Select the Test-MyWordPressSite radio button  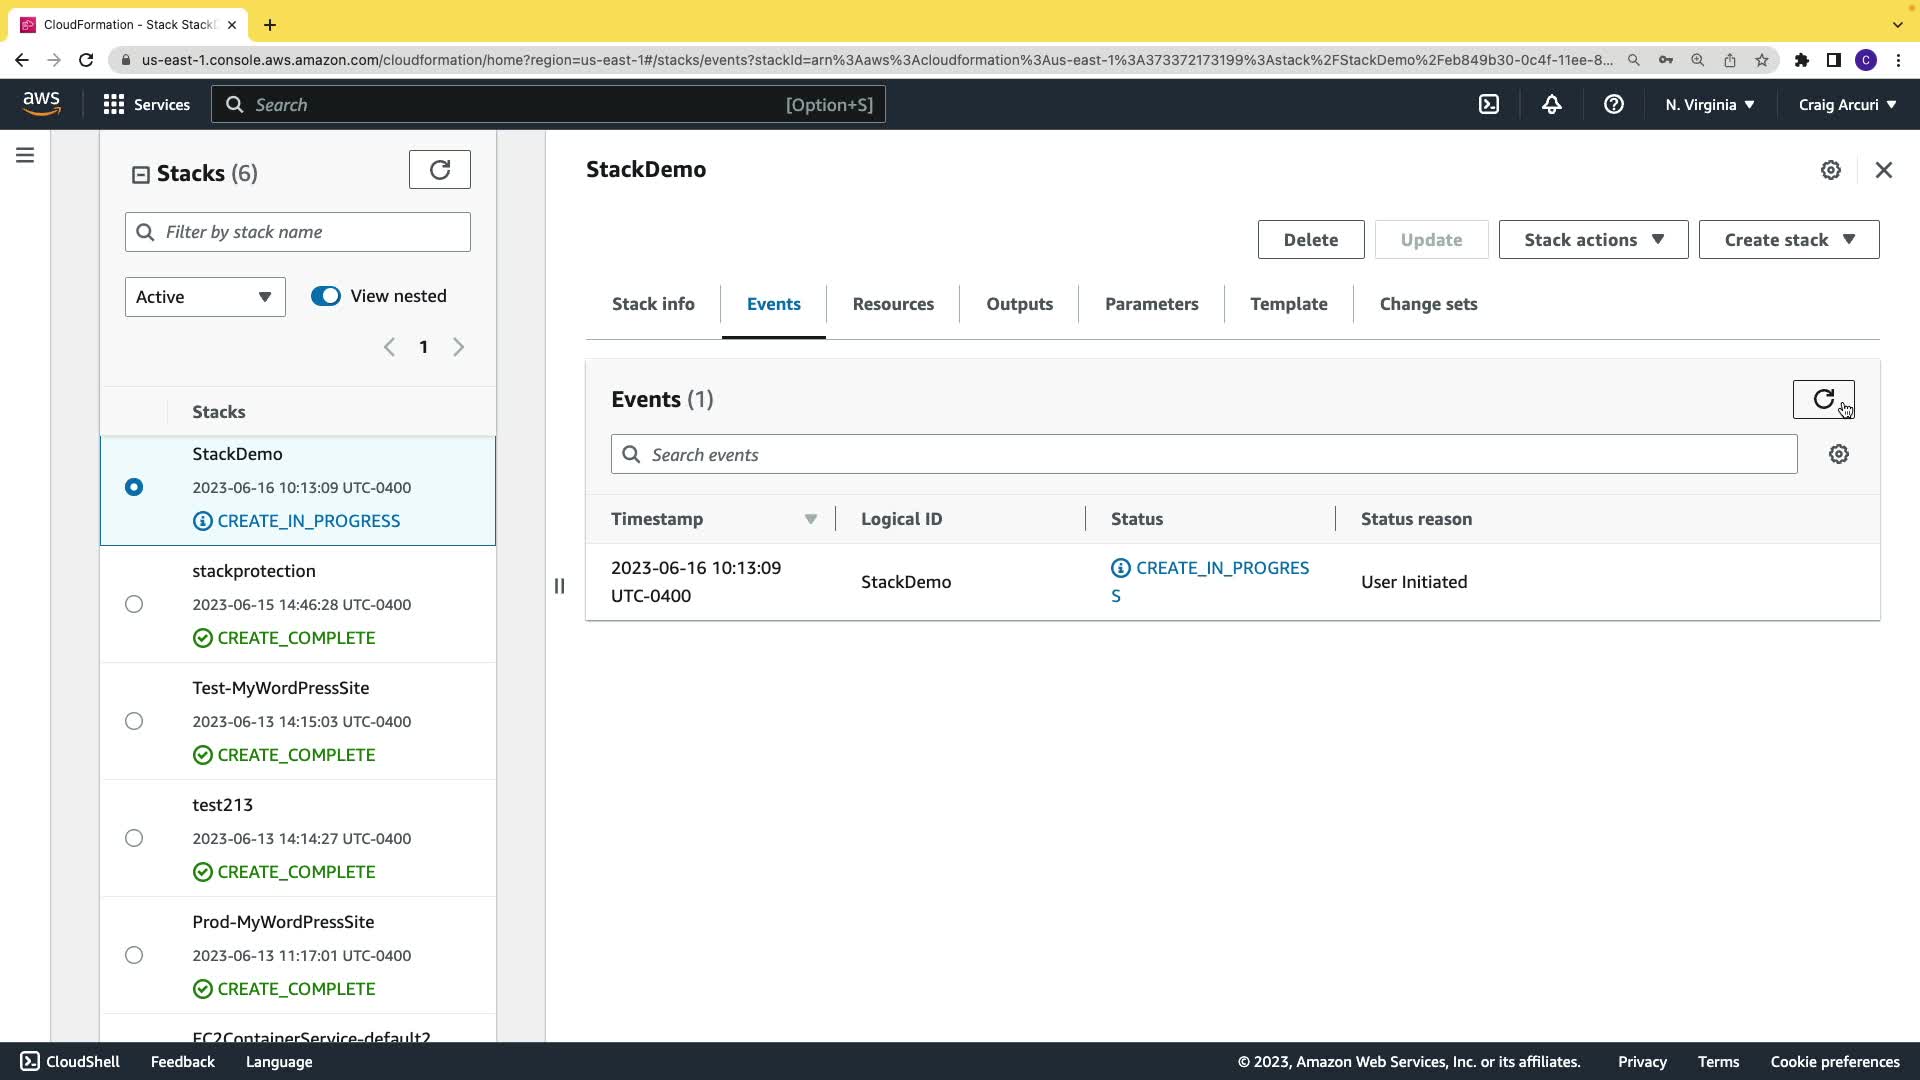[x=134, y=721]
